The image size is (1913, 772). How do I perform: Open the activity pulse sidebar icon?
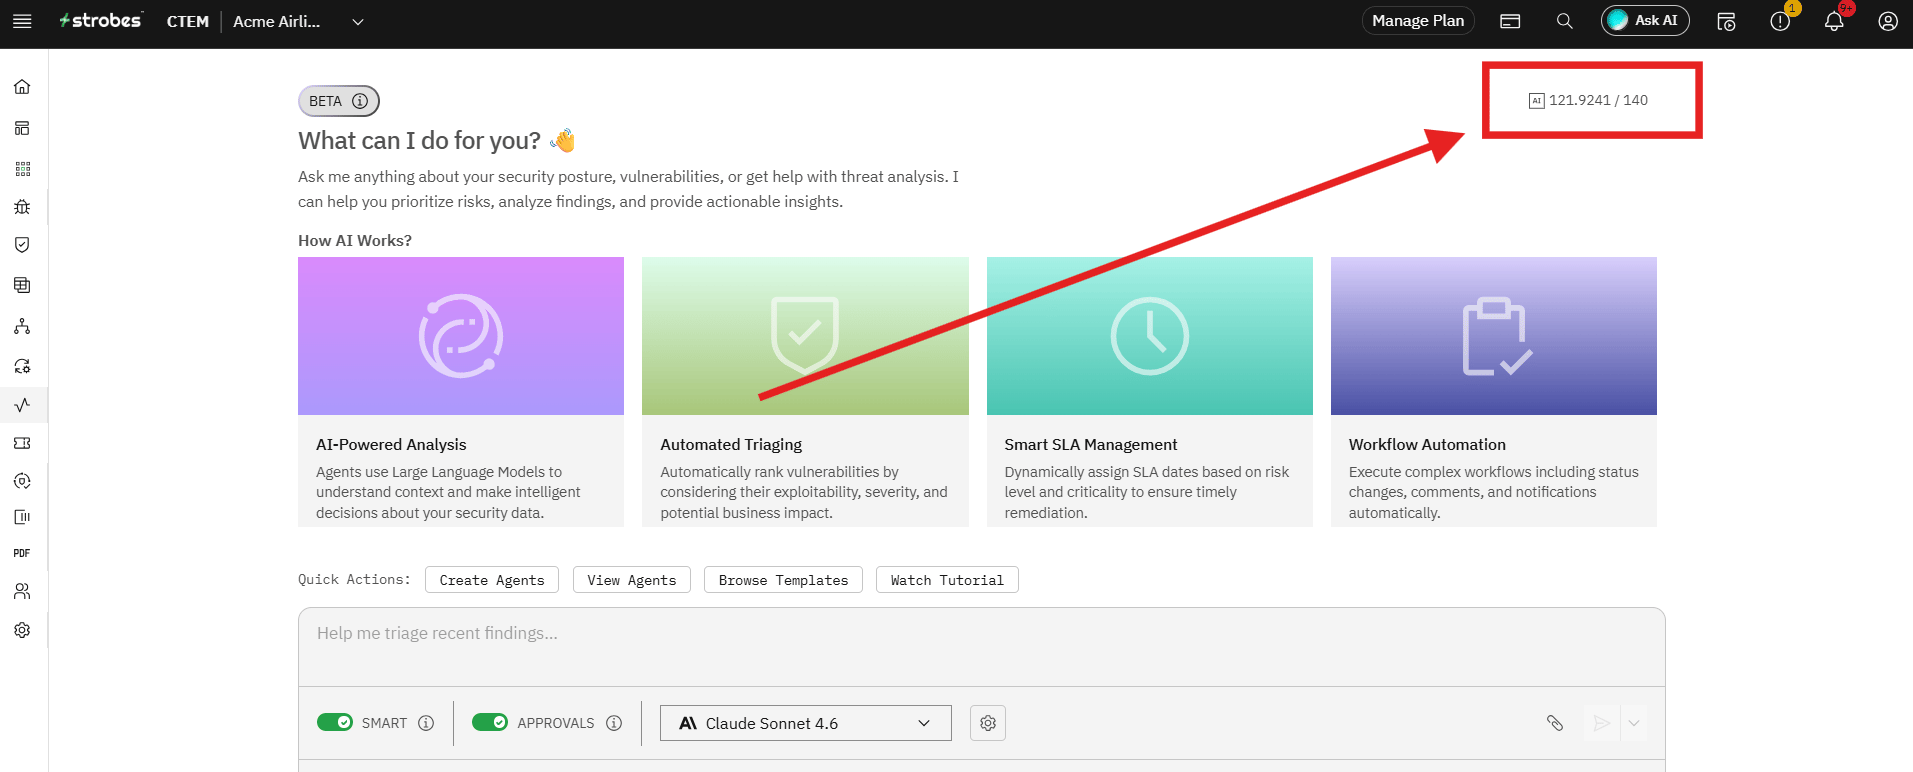pos(22,405)
